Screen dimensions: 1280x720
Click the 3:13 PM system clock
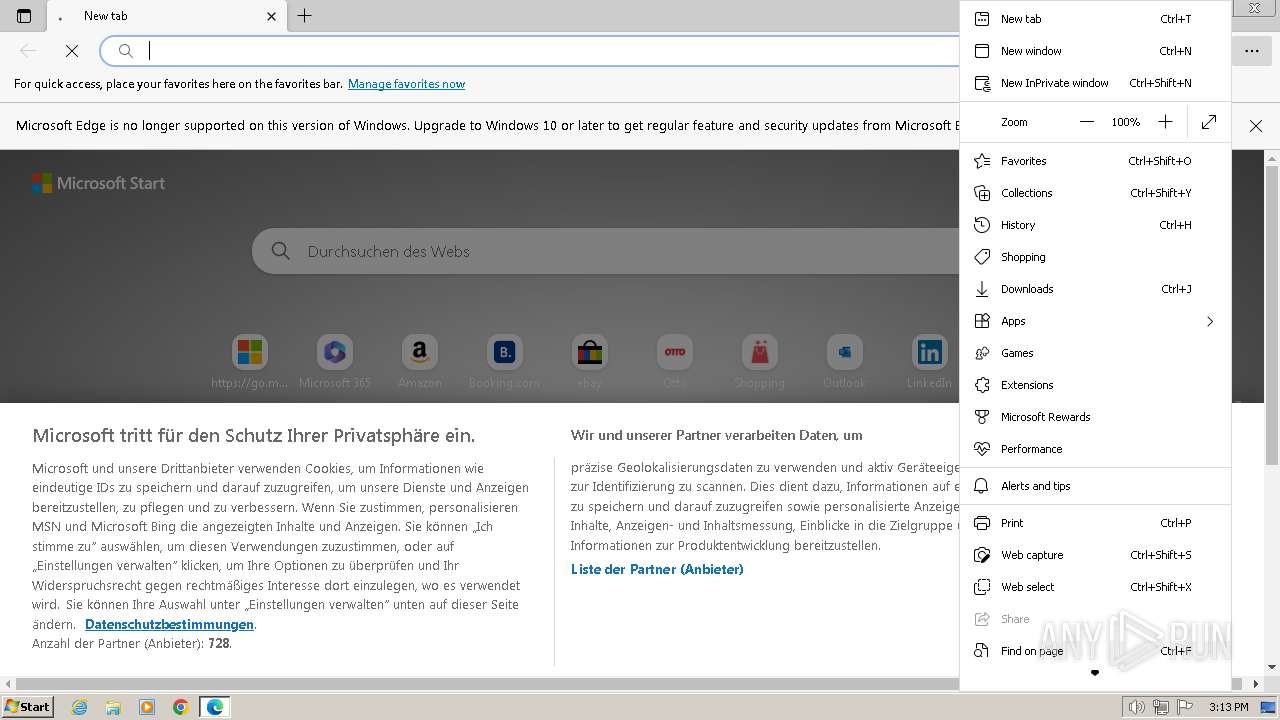(x=1228, y=707)
